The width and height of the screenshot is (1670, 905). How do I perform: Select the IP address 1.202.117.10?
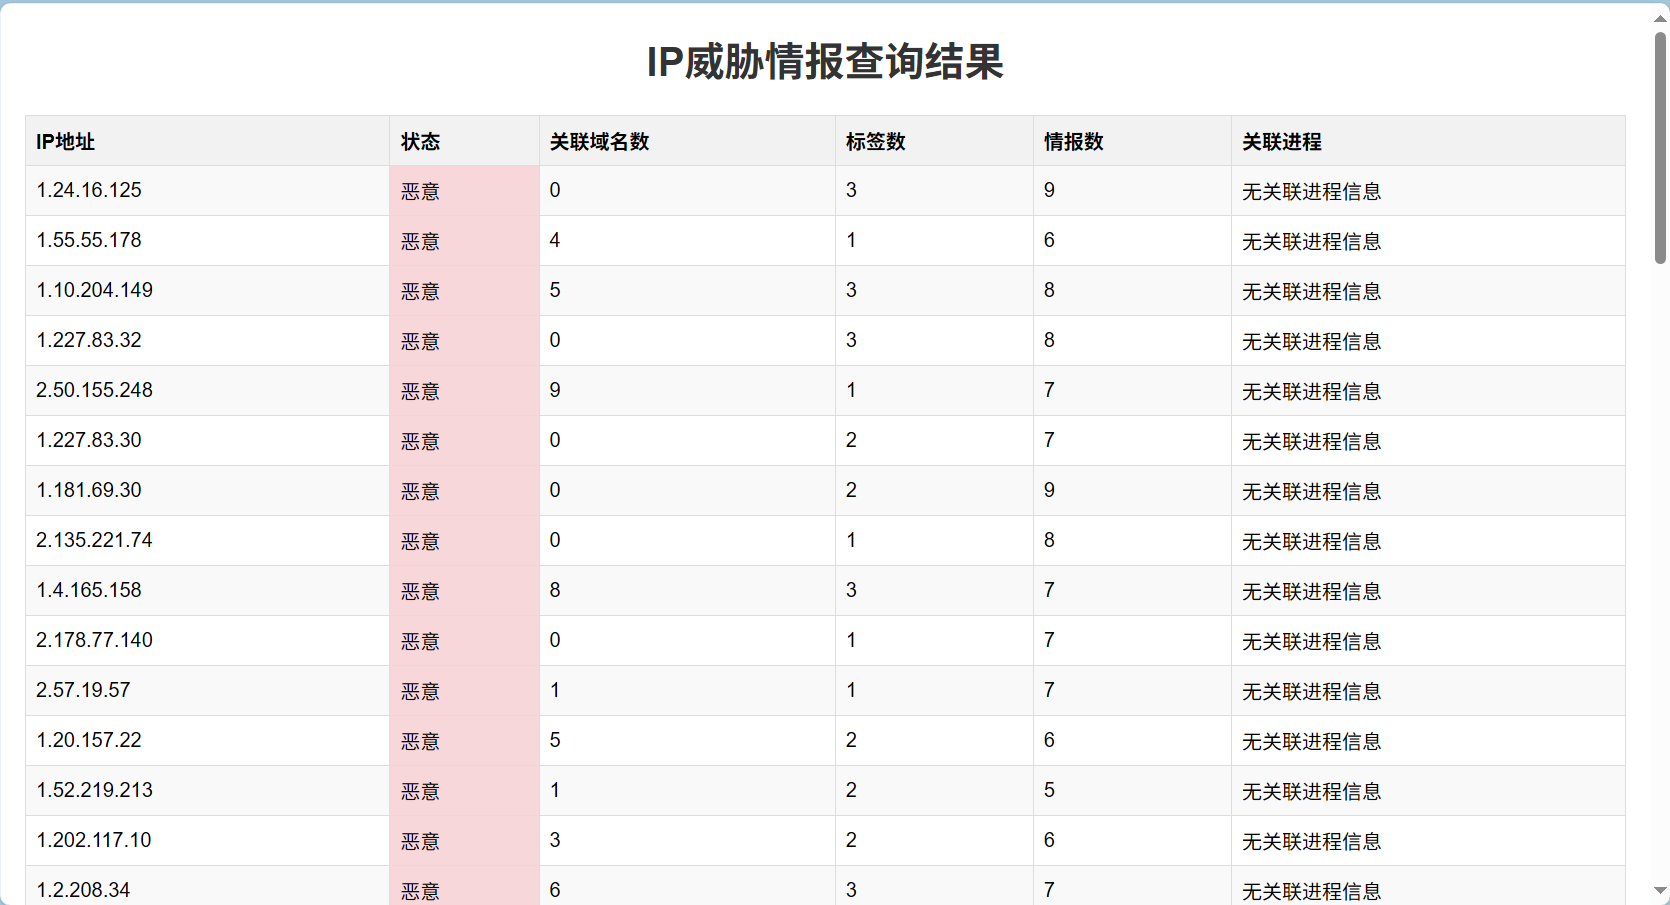tap(93, 840)
